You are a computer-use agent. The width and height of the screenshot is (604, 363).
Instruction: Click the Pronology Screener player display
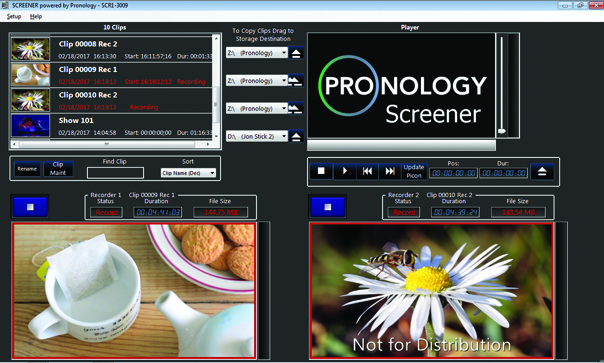point(401,85)
